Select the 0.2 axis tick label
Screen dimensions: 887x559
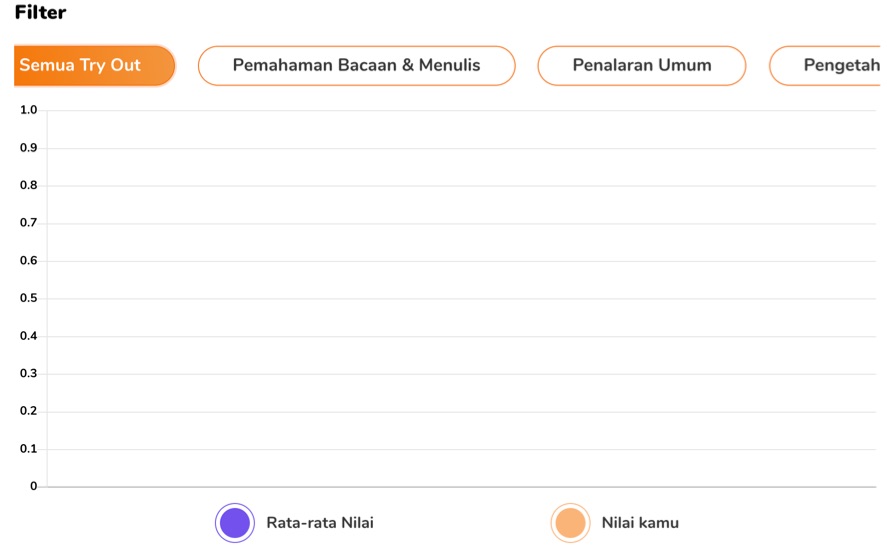pos(28,410)
